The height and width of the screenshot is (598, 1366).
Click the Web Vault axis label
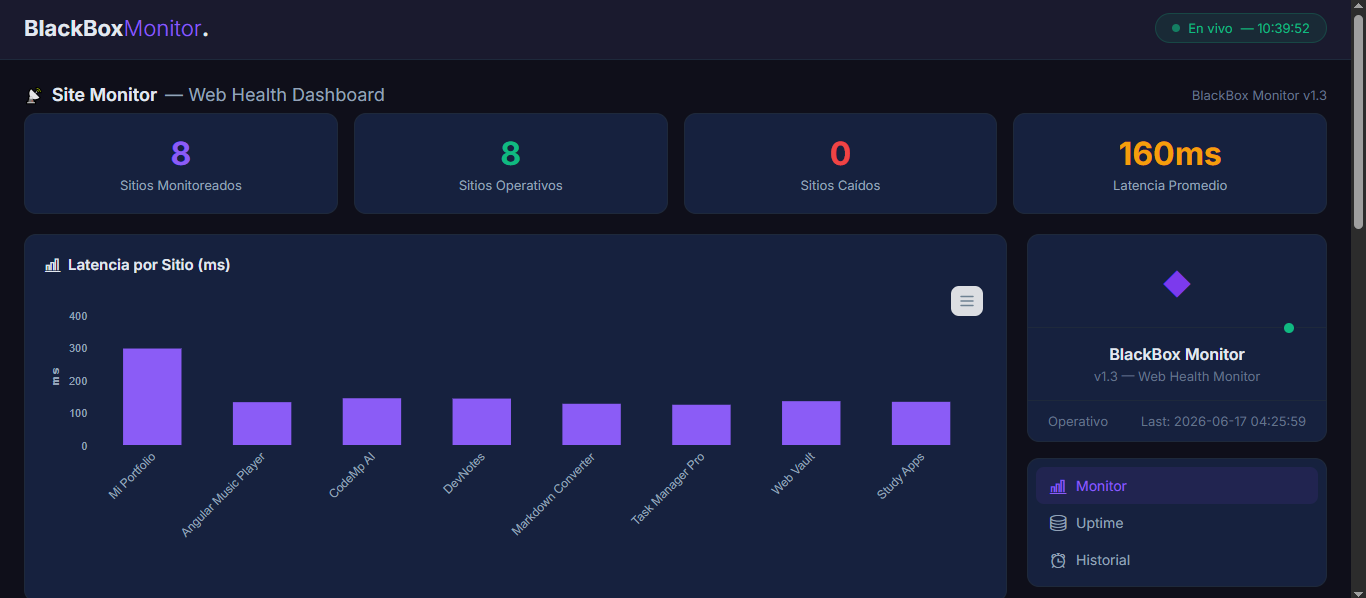tap(793, 473)
